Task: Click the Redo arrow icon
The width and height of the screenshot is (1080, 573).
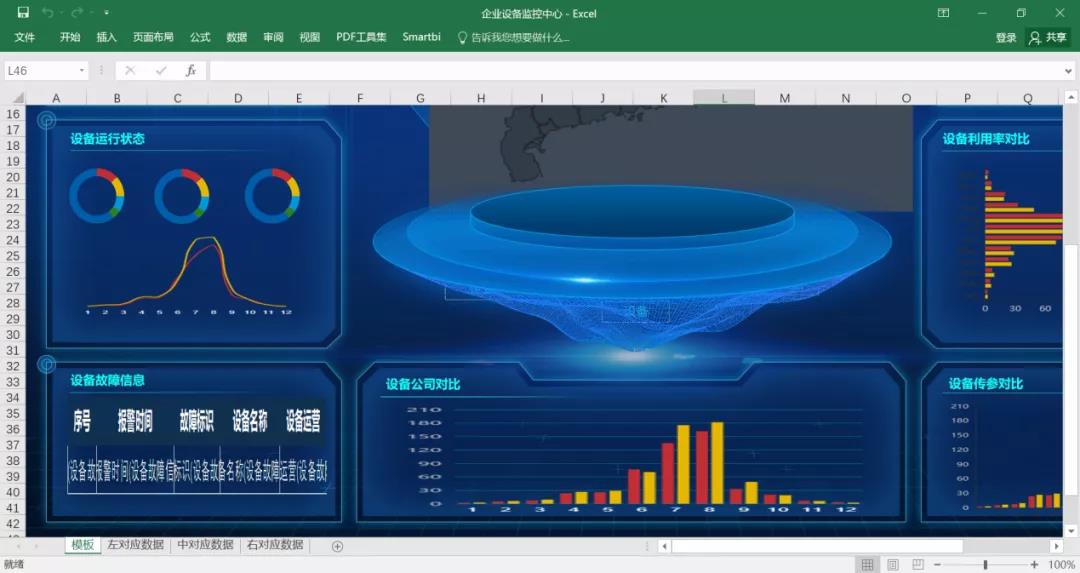Action: pos(77,13)
